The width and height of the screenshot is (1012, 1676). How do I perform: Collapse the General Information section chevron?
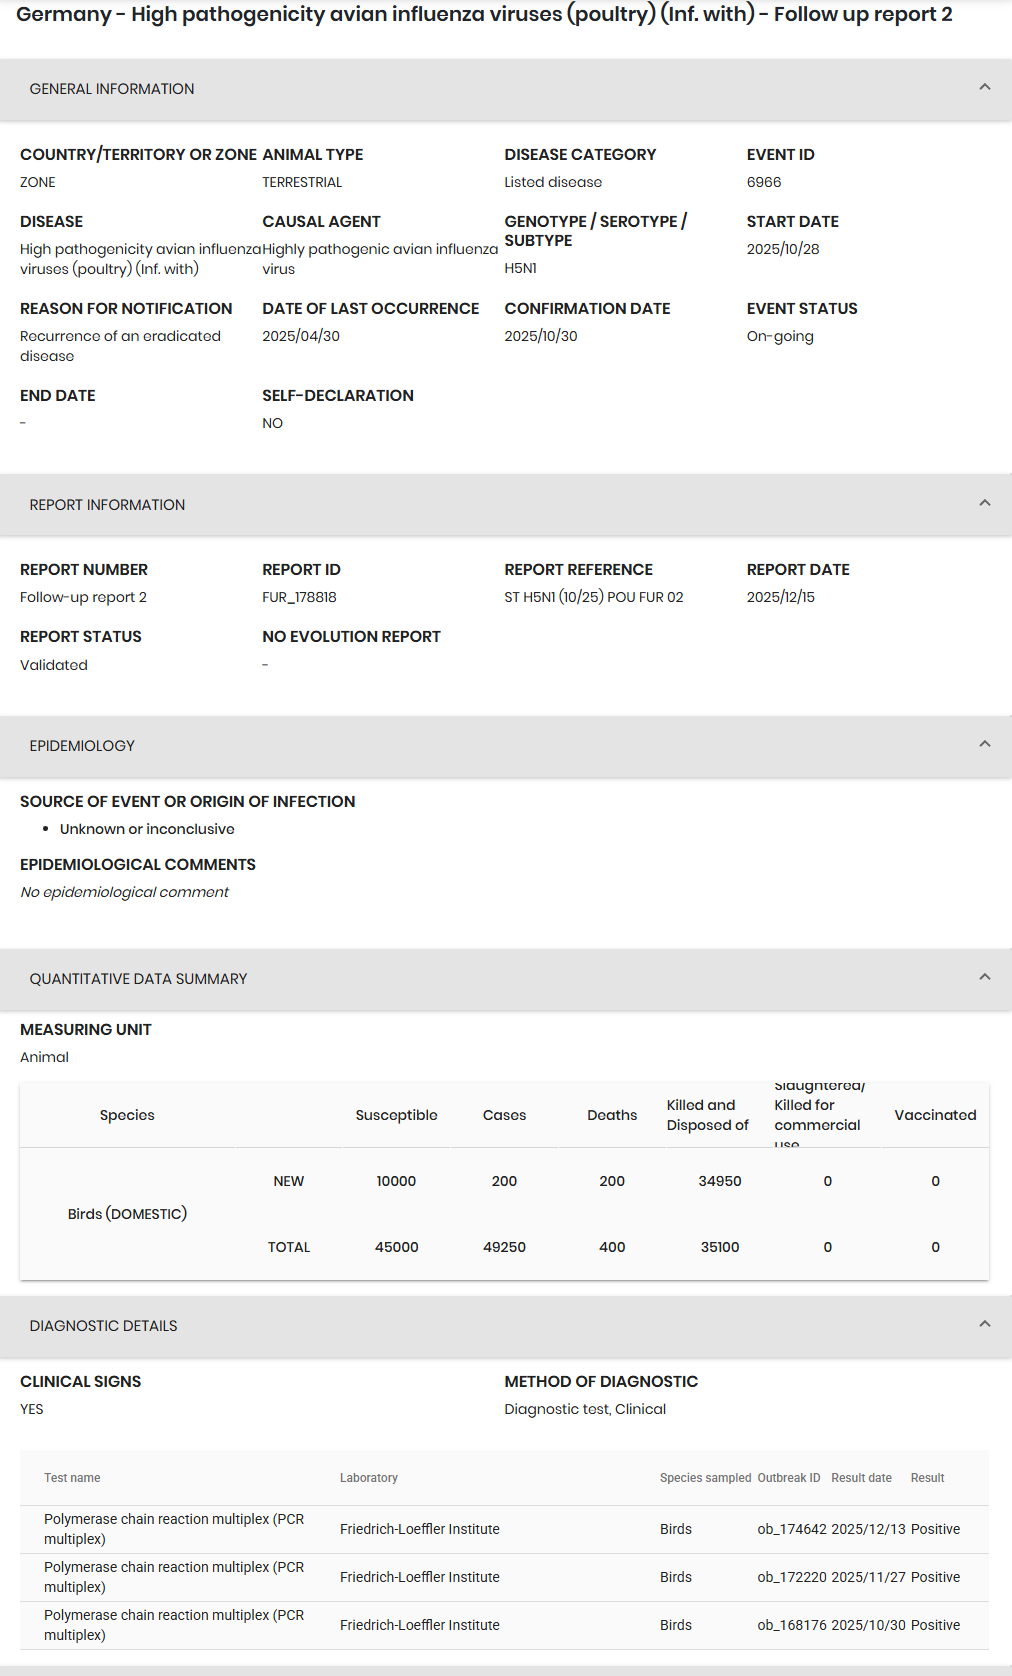(x=985, y=88)
